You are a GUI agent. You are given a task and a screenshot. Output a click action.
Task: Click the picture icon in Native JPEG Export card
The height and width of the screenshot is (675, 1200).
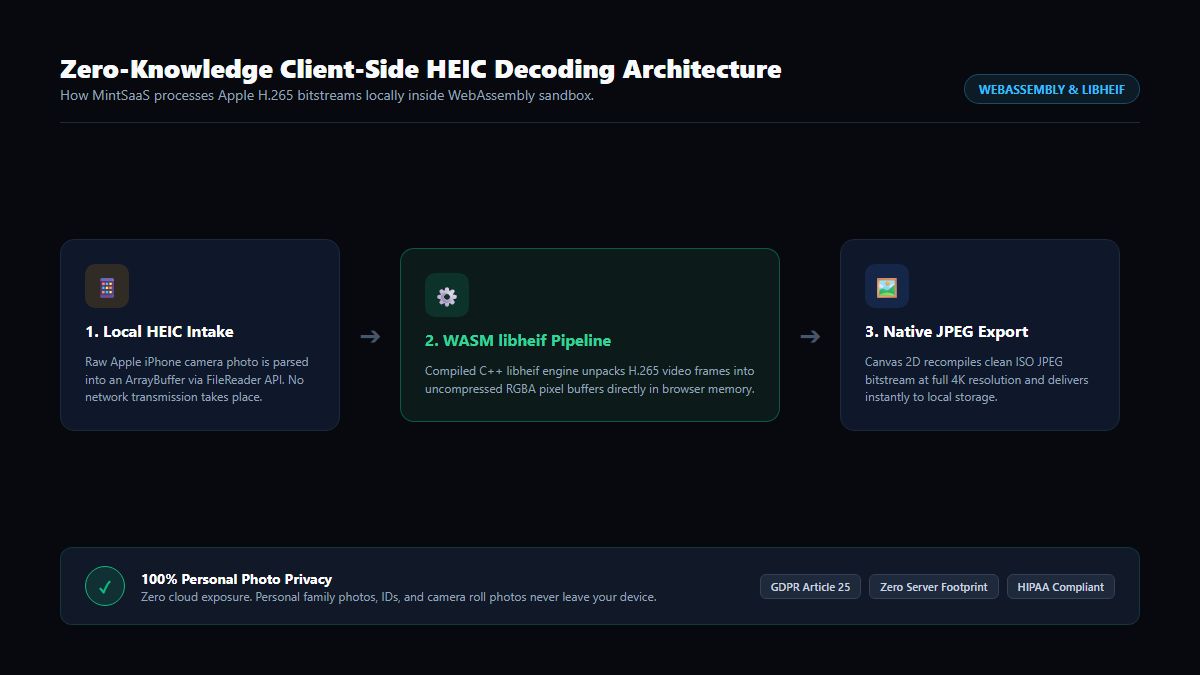pos(887,286)
